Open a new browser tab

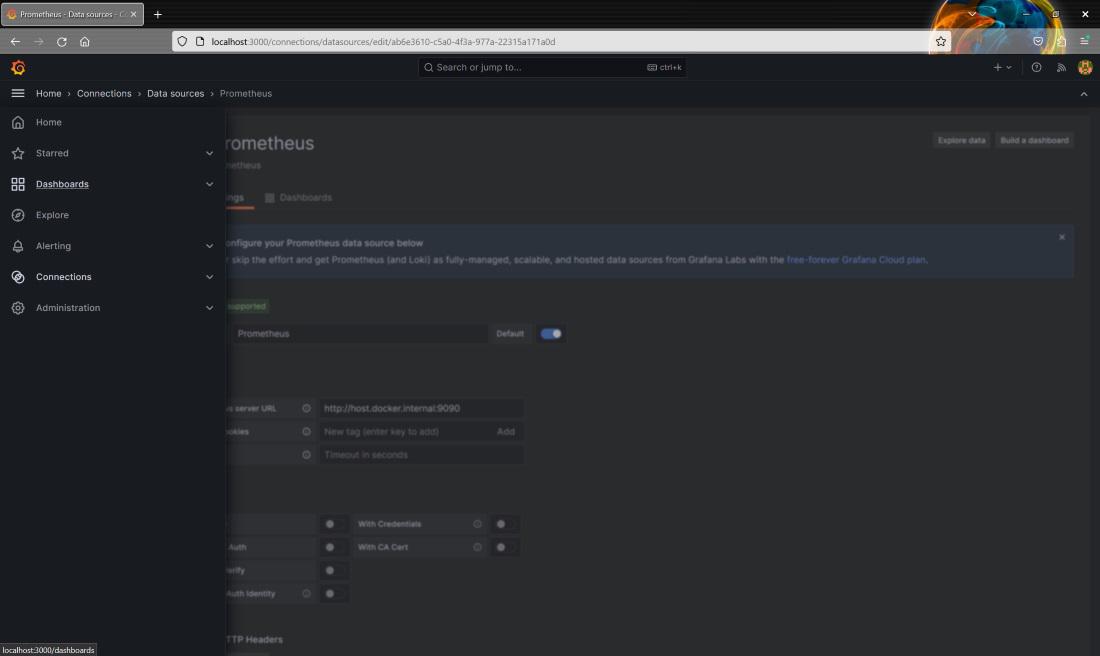(x=158, y=14)
